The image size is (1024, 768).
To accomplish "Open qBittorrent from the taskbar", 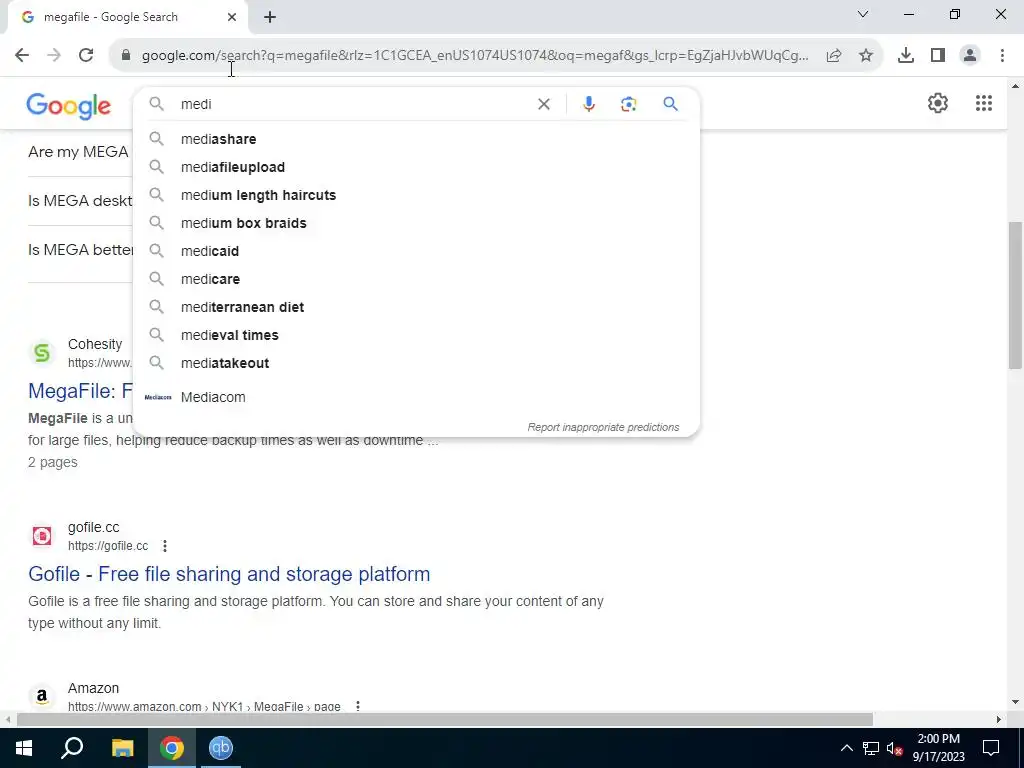I will pyautogui.click(x=221, y=748).
